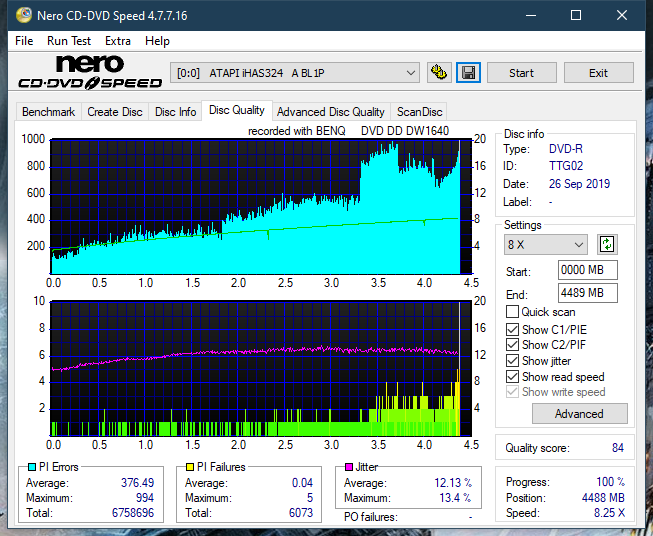Click the End MB input field
This screenshot has height=536, width=653.
coord(587,293)
